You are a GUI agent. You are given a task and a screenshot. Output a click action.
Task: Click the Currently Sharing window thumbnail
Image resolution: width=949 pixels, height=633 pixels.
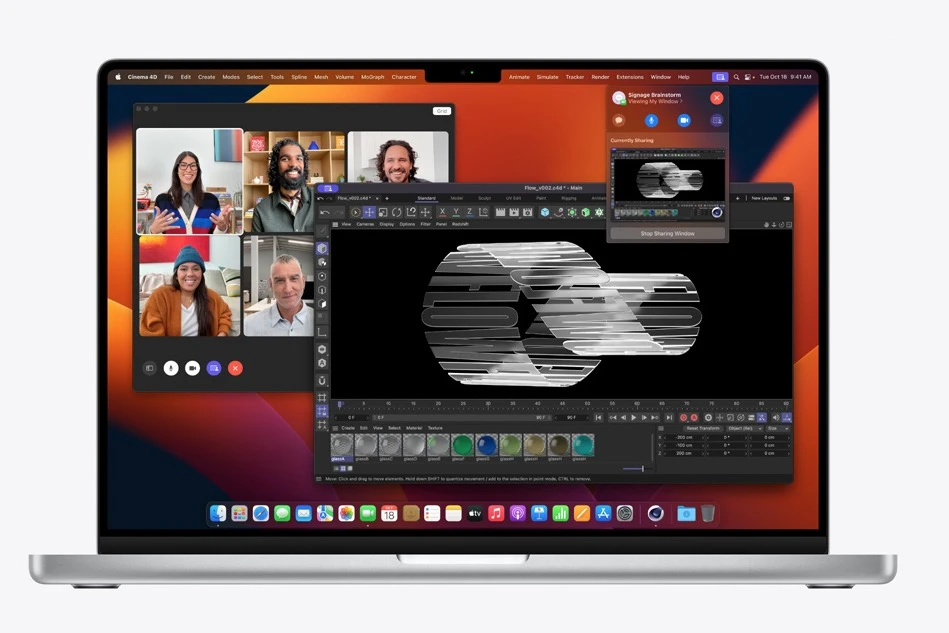click(x=668, y=184)
